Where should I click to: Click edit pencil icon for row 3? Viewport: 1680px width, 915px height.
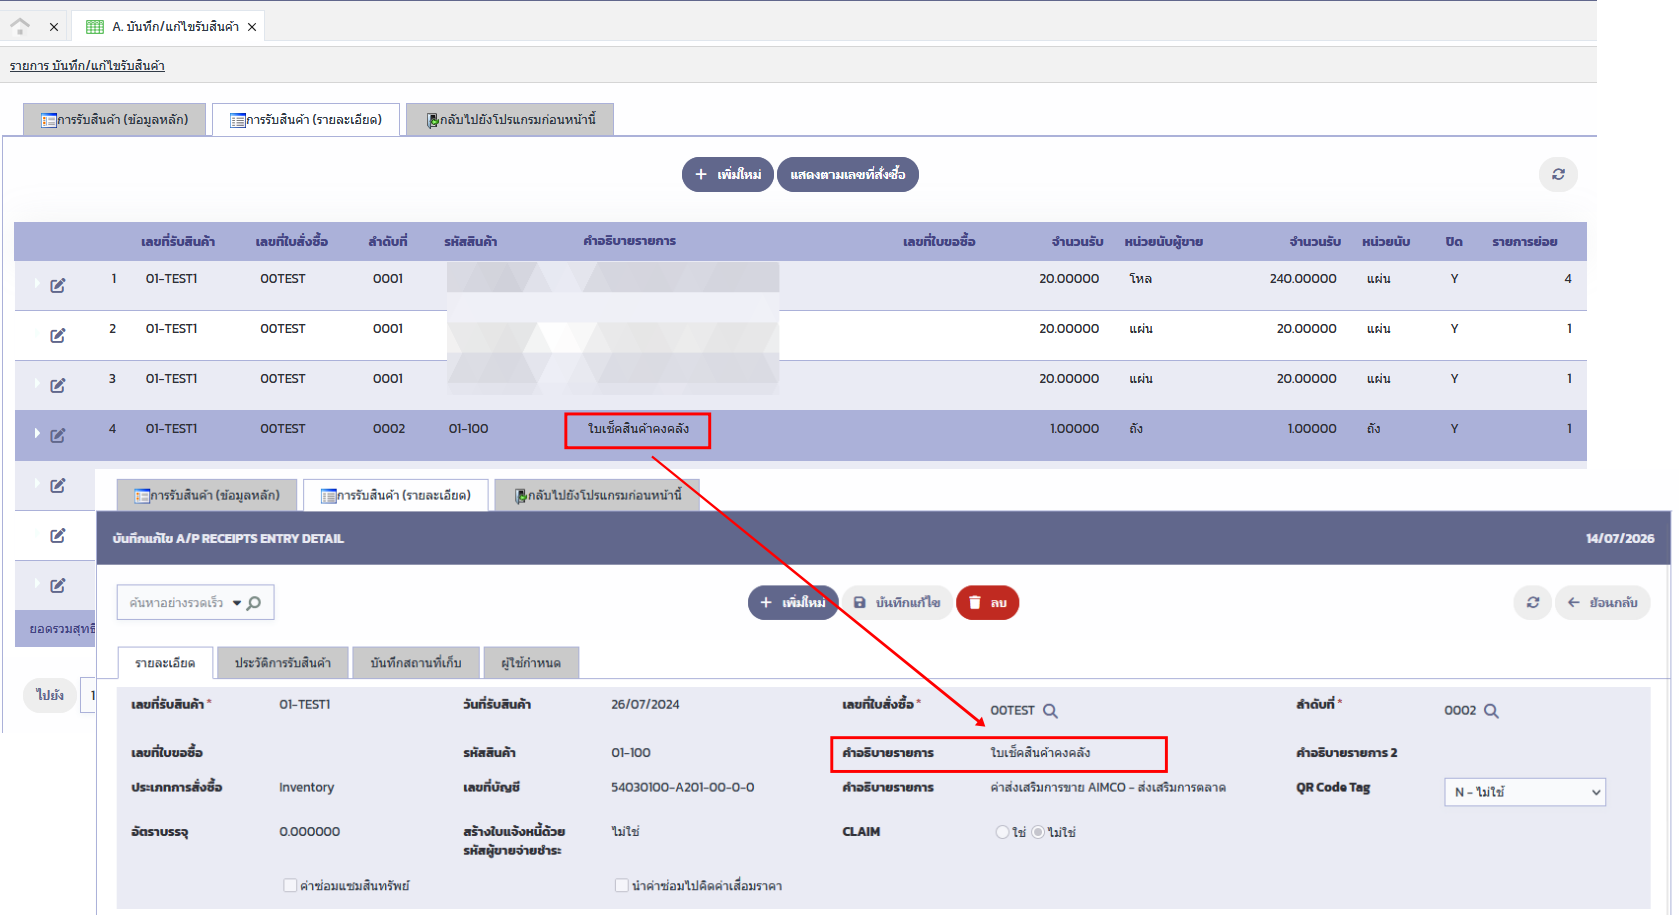pos(58,386)
